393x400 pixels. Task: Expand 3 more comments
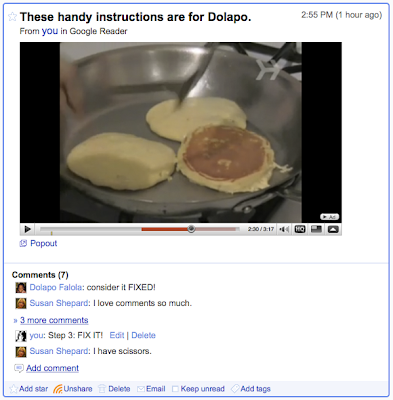tap(54, 320)
